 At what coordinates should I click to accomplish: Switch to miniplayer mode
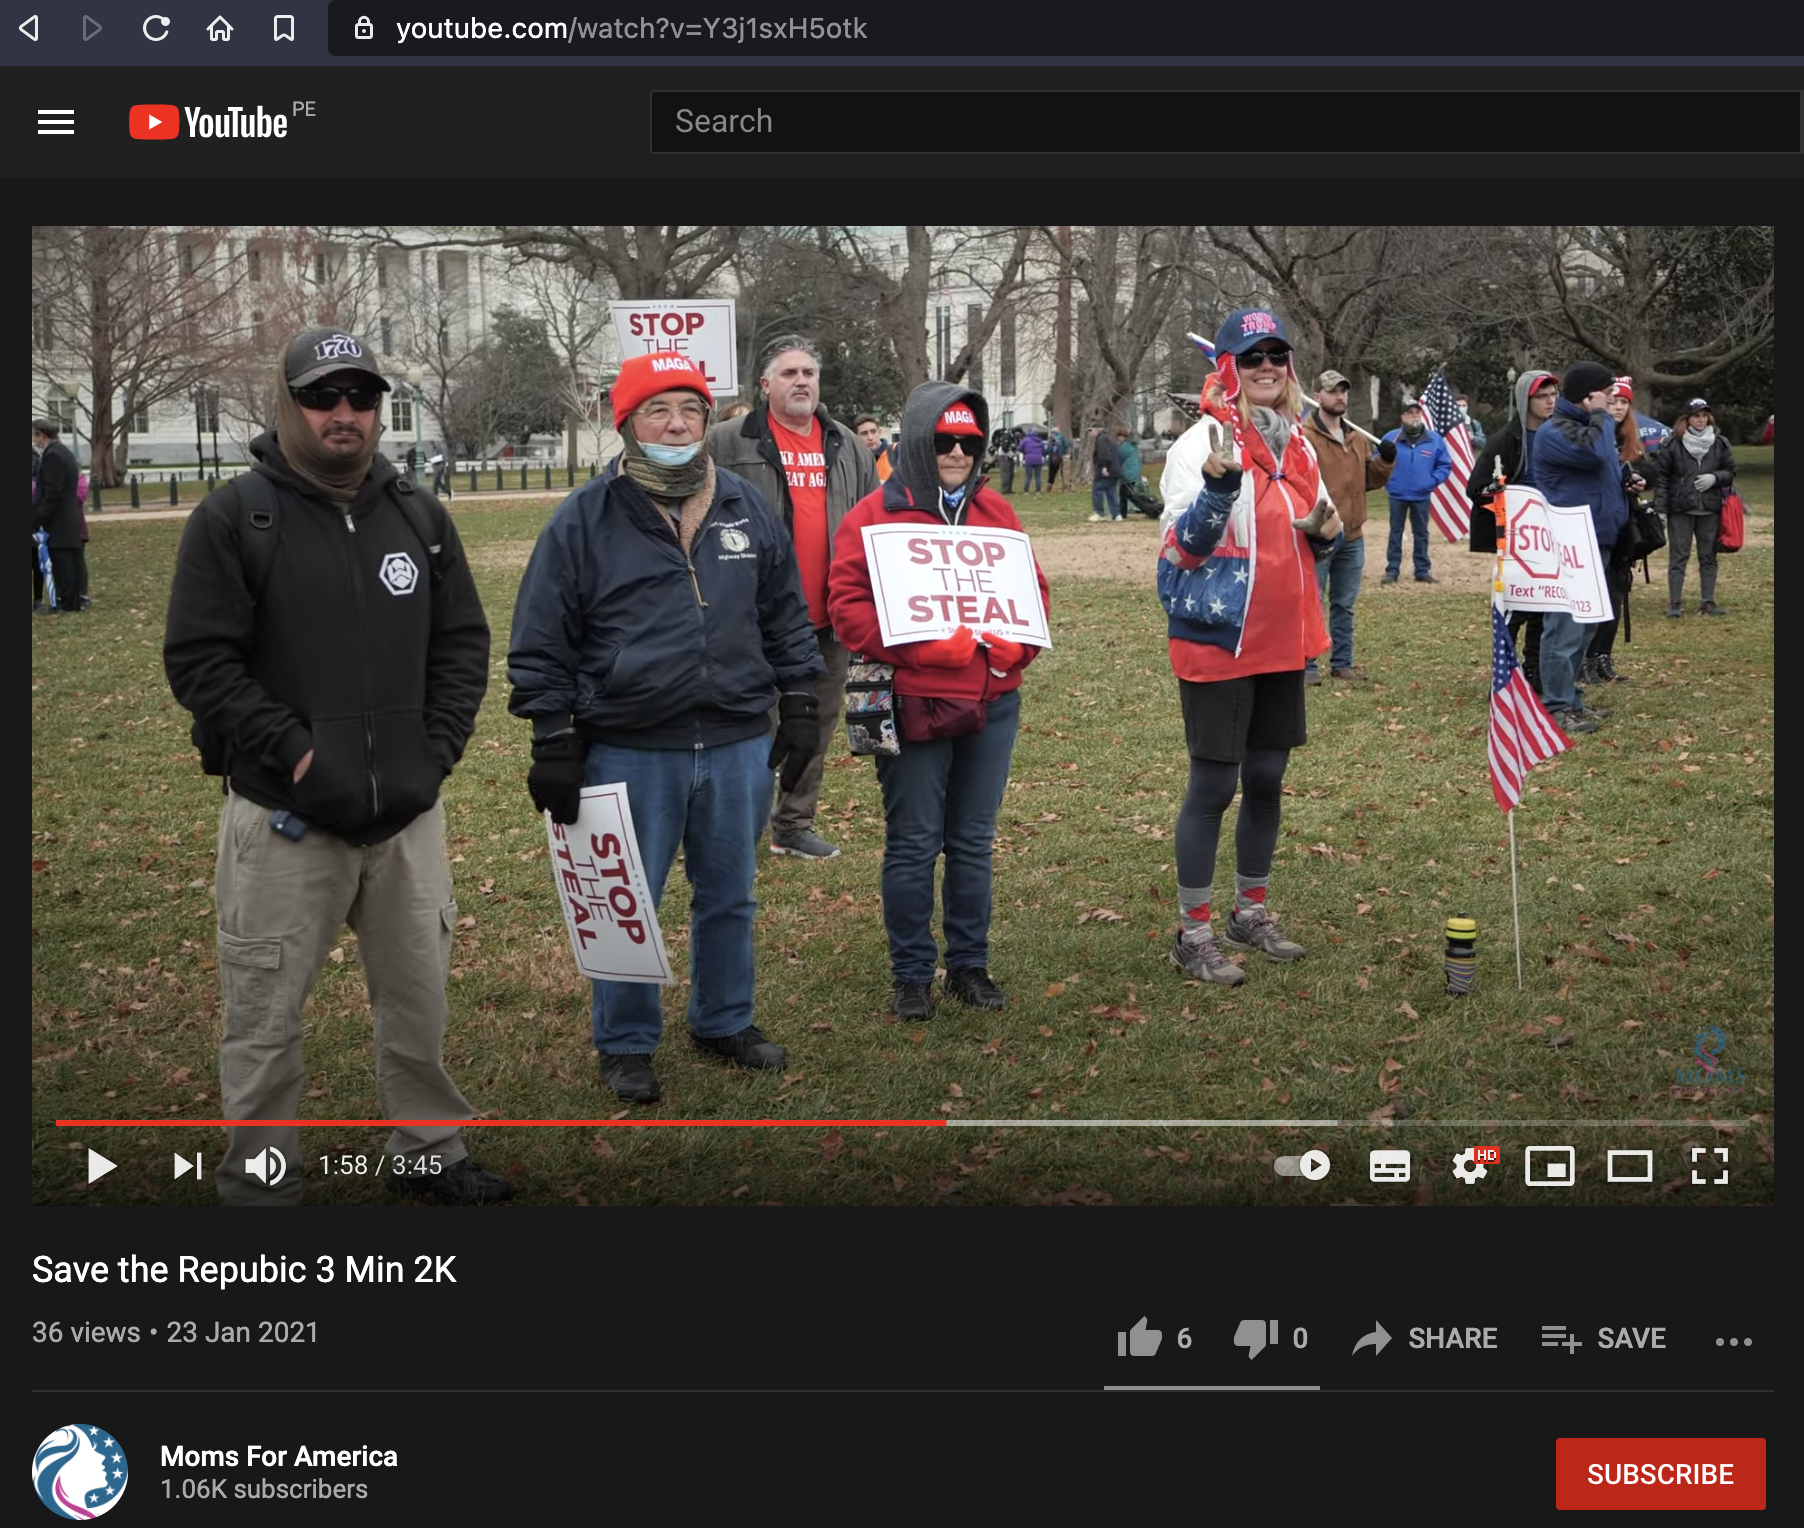pos(1549,1166)
